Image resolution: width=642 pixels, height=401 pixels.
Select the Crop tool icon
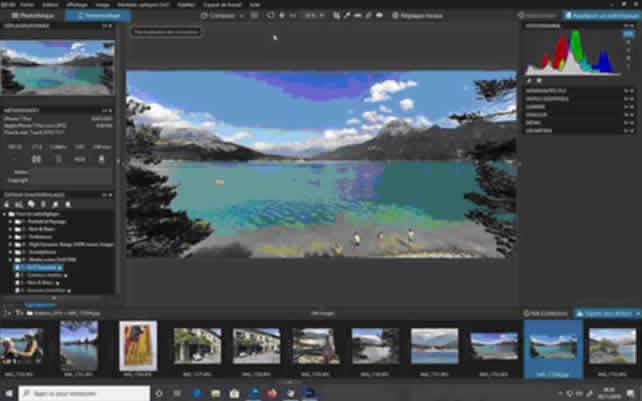coord(336,16)
